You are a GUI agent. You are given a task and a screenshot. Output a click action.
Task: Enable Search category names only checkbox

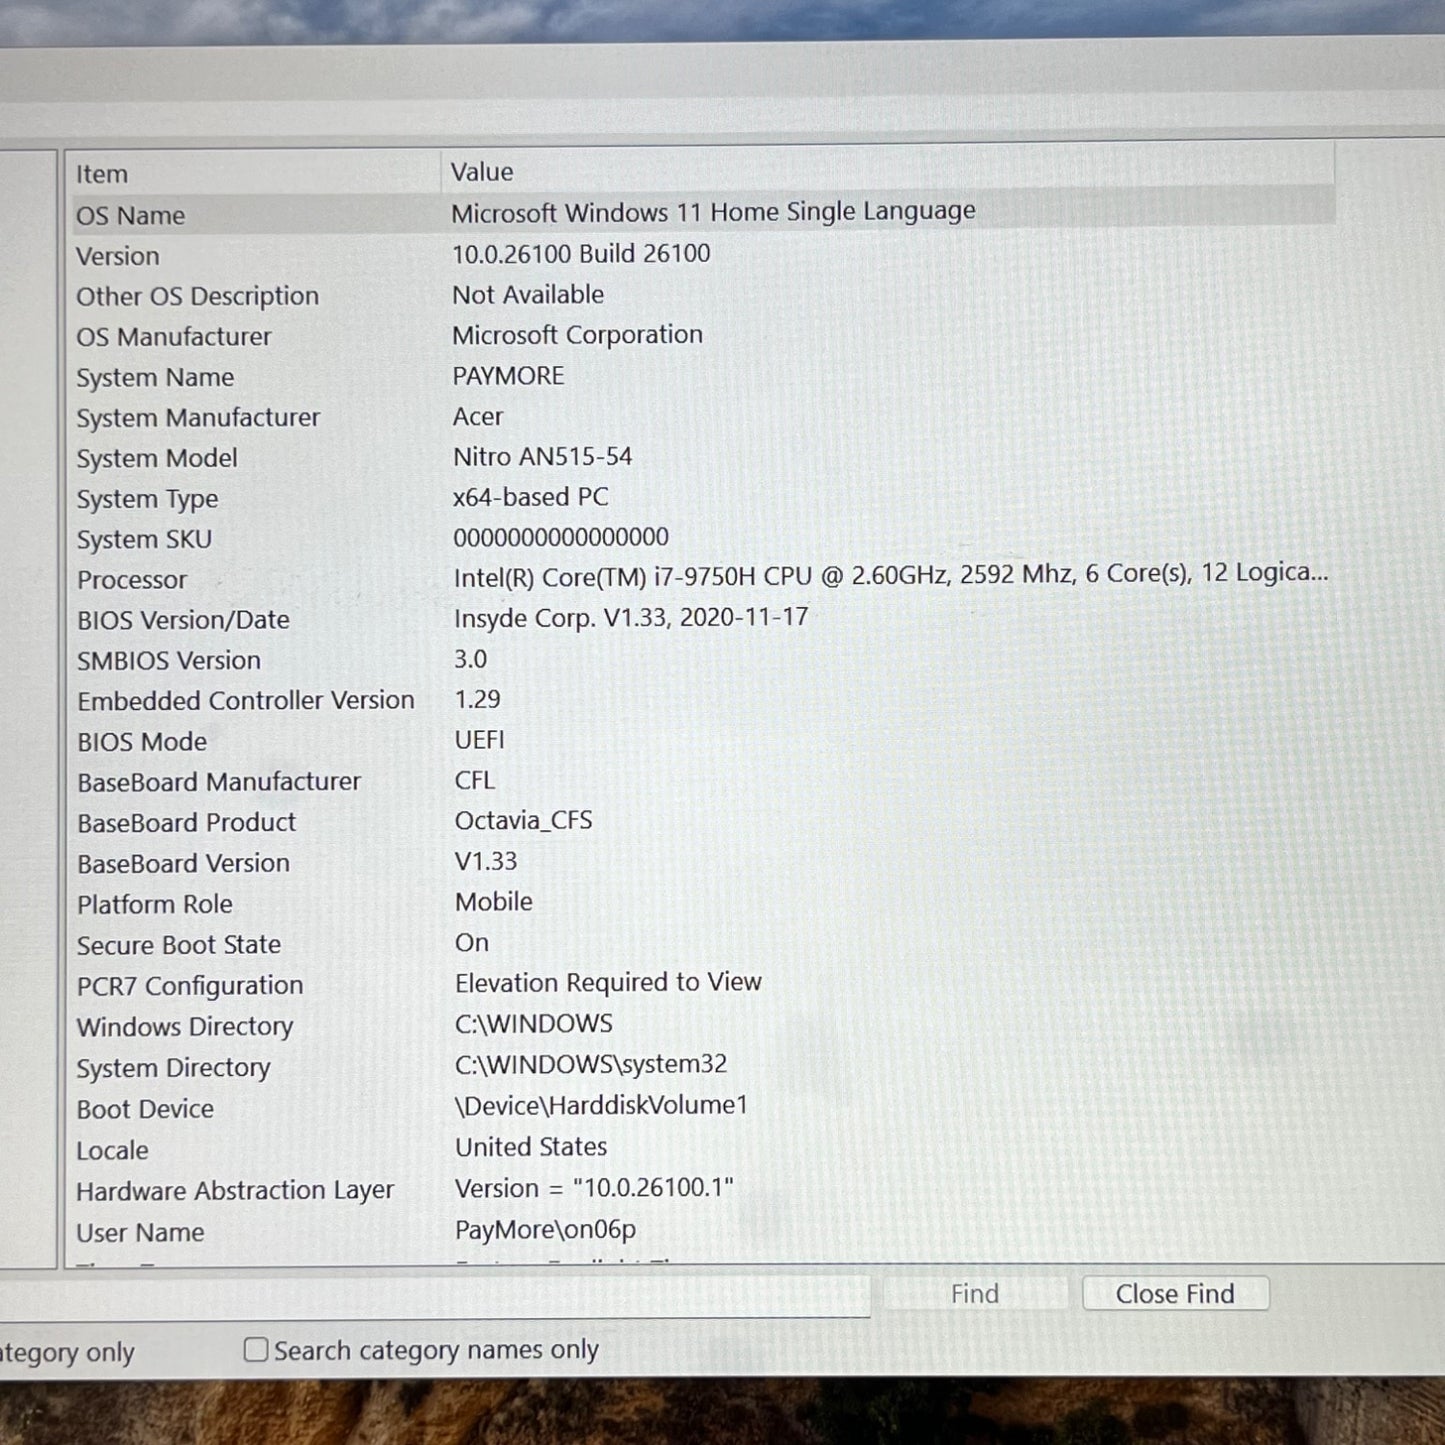click(x=256, y=1350)
